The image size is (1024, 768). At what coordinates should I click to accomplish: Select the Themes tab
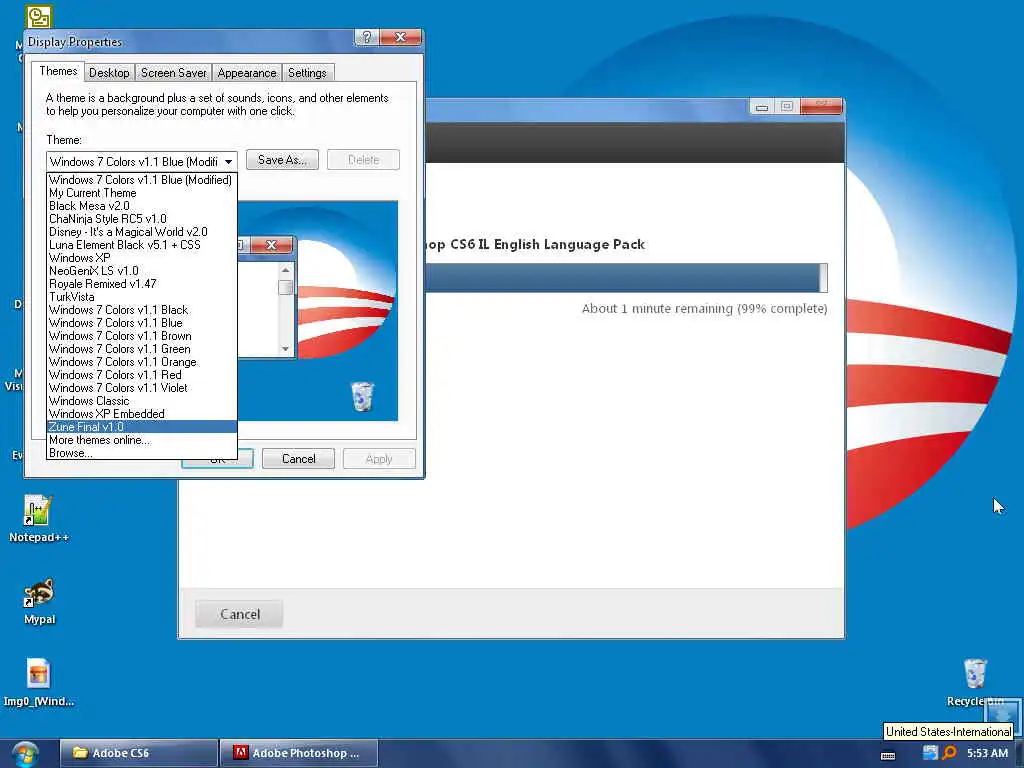coord(58,71)
